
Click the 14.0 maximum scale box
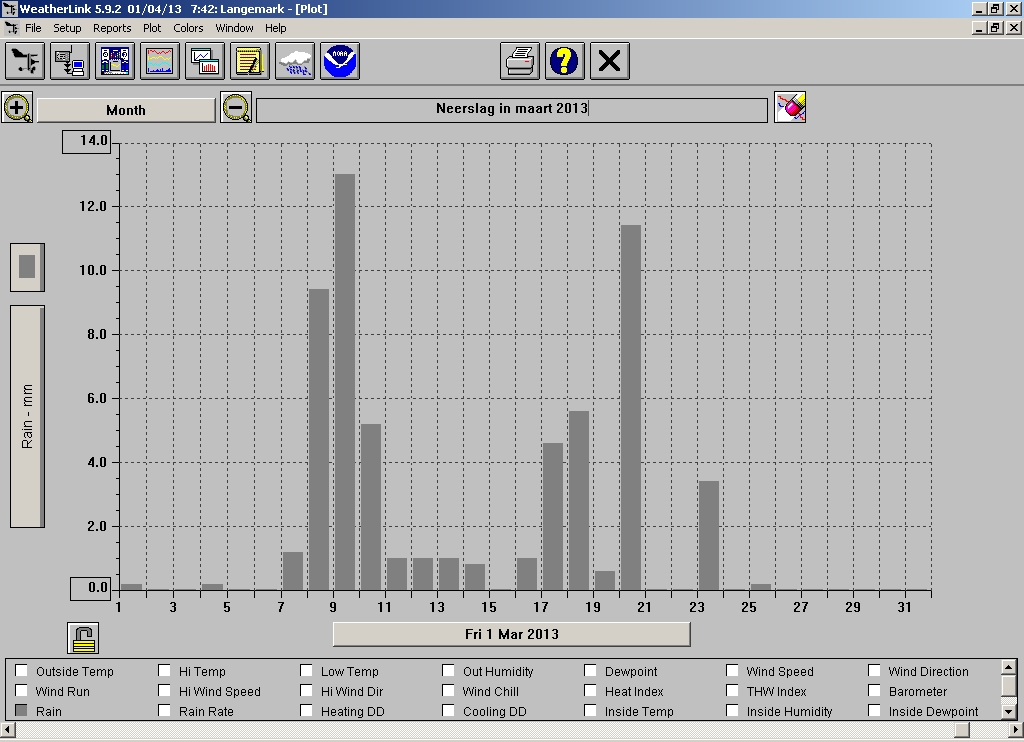tap(87, 142)
